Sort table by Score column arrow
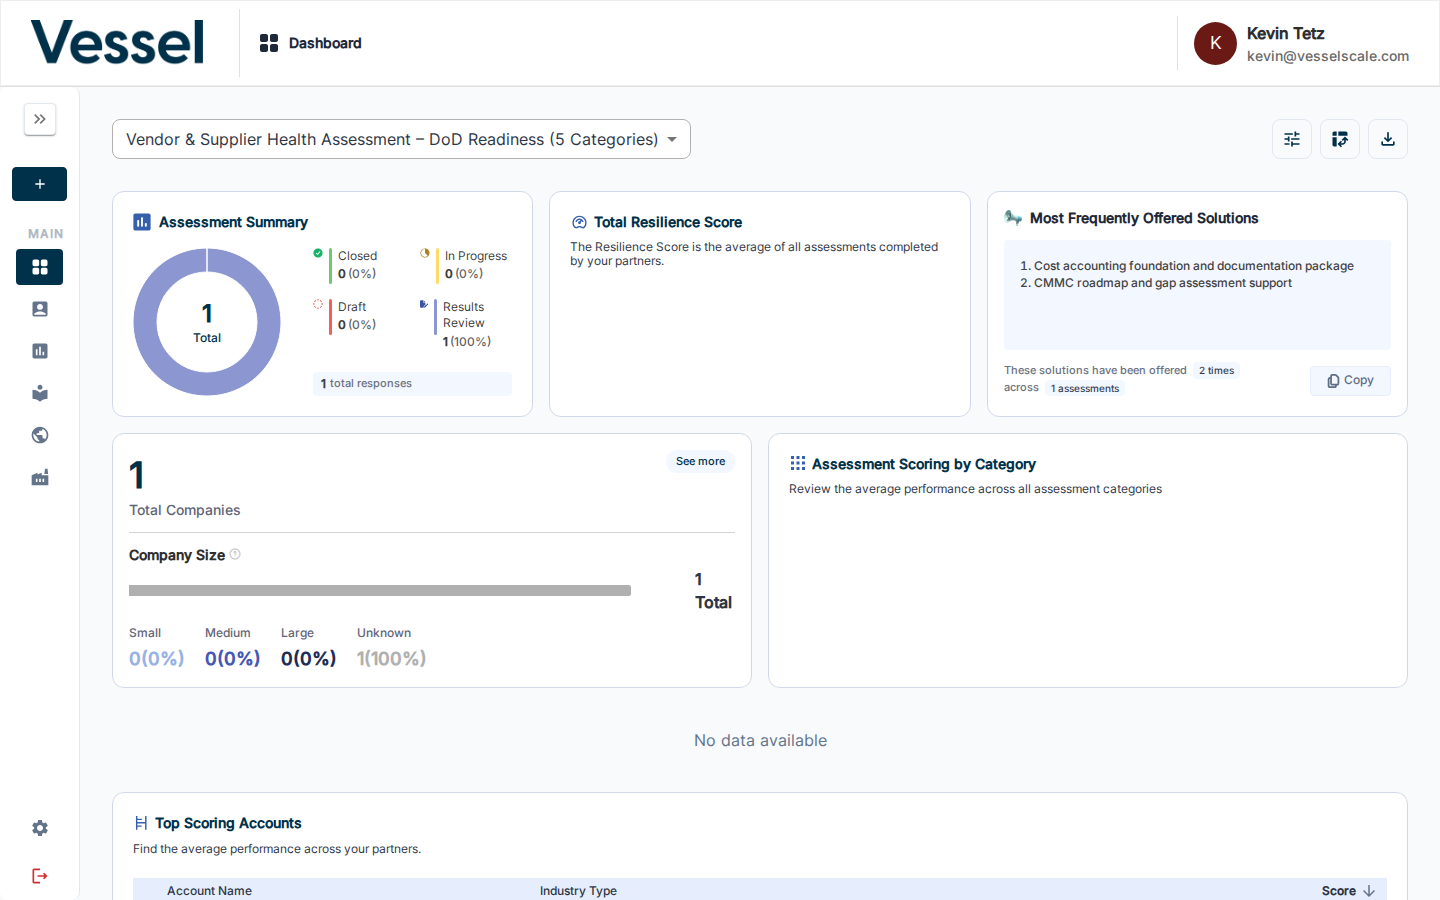 click(1369, 890)
